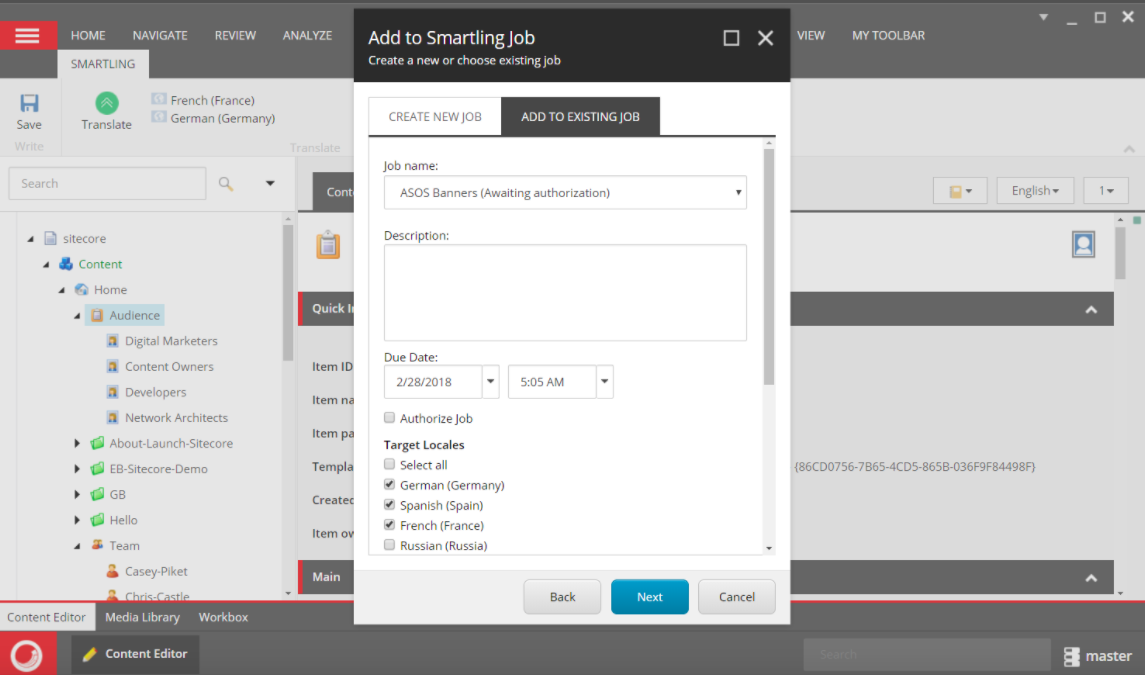Collapse the Main section chevron
1145x675 pixels.
pyautogui.click(x=1091, y=577)
